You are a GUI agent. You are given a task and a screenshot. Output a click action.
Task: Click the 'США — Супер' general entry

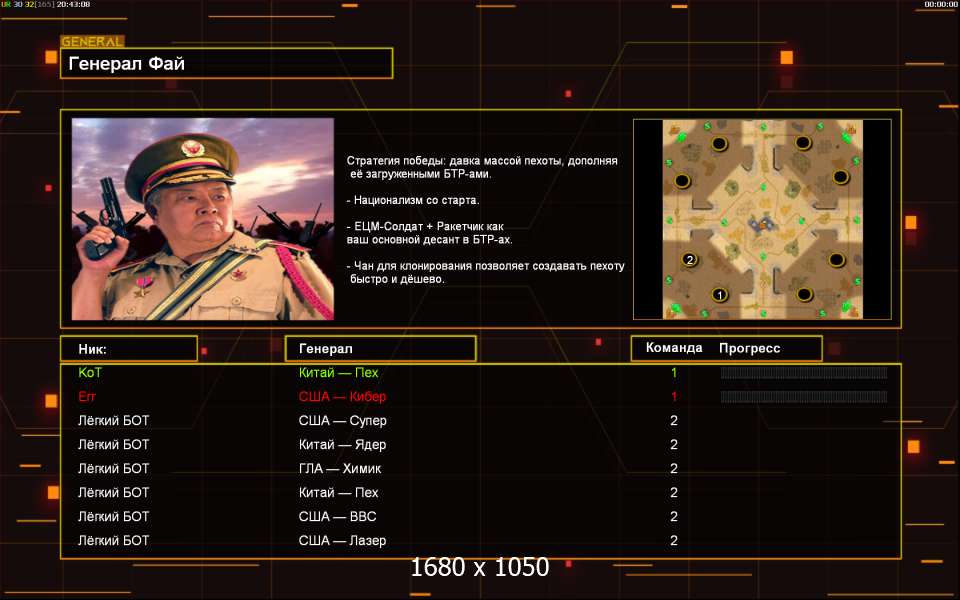[x=342, y=421]
